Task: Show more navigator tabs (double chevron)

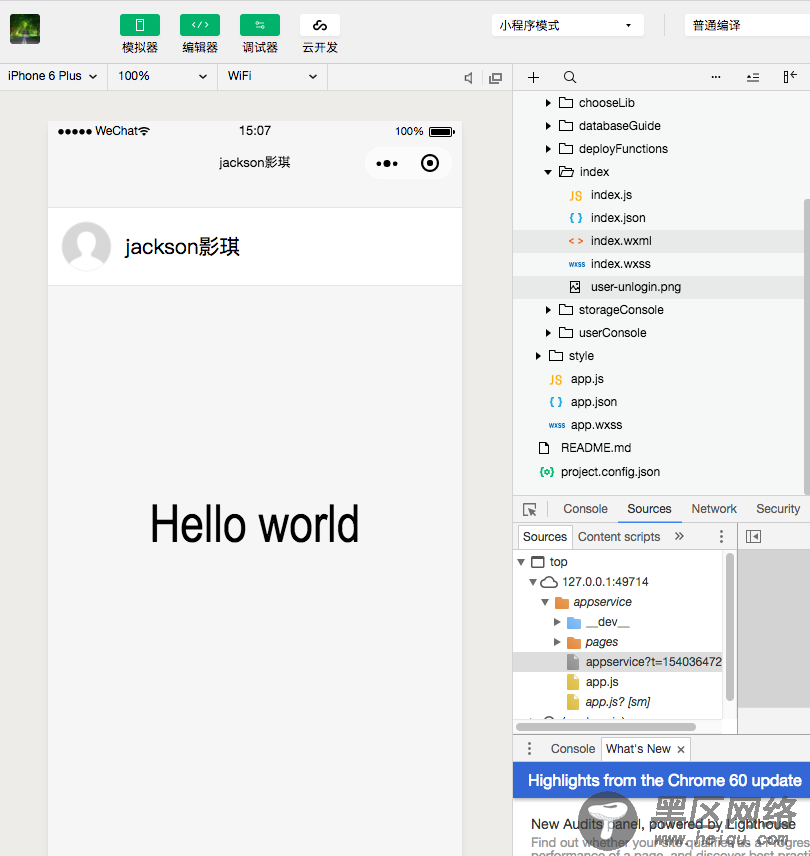Action: coord(679,536)
